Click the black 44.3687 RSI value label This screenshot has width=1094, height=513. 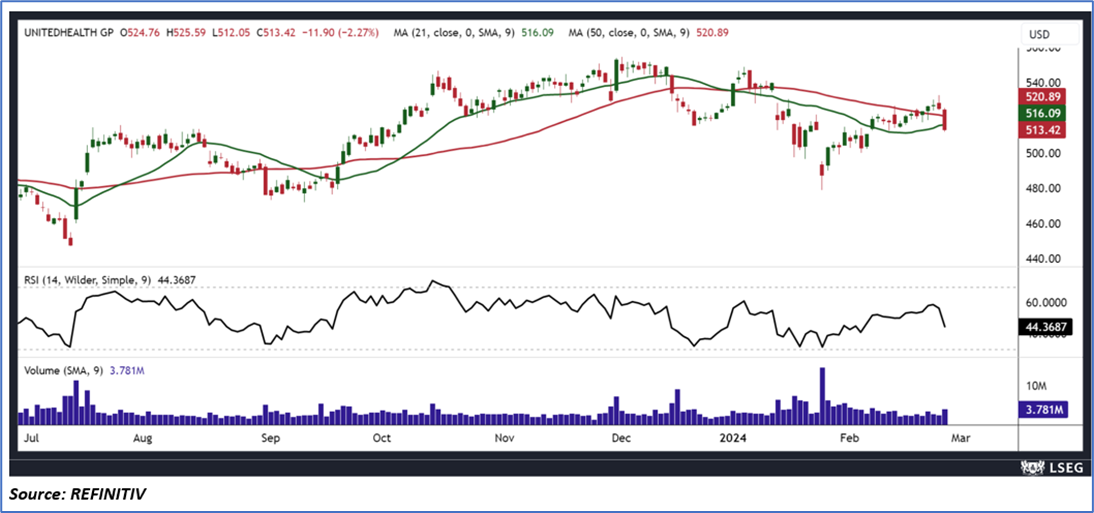pos(1044,325)
